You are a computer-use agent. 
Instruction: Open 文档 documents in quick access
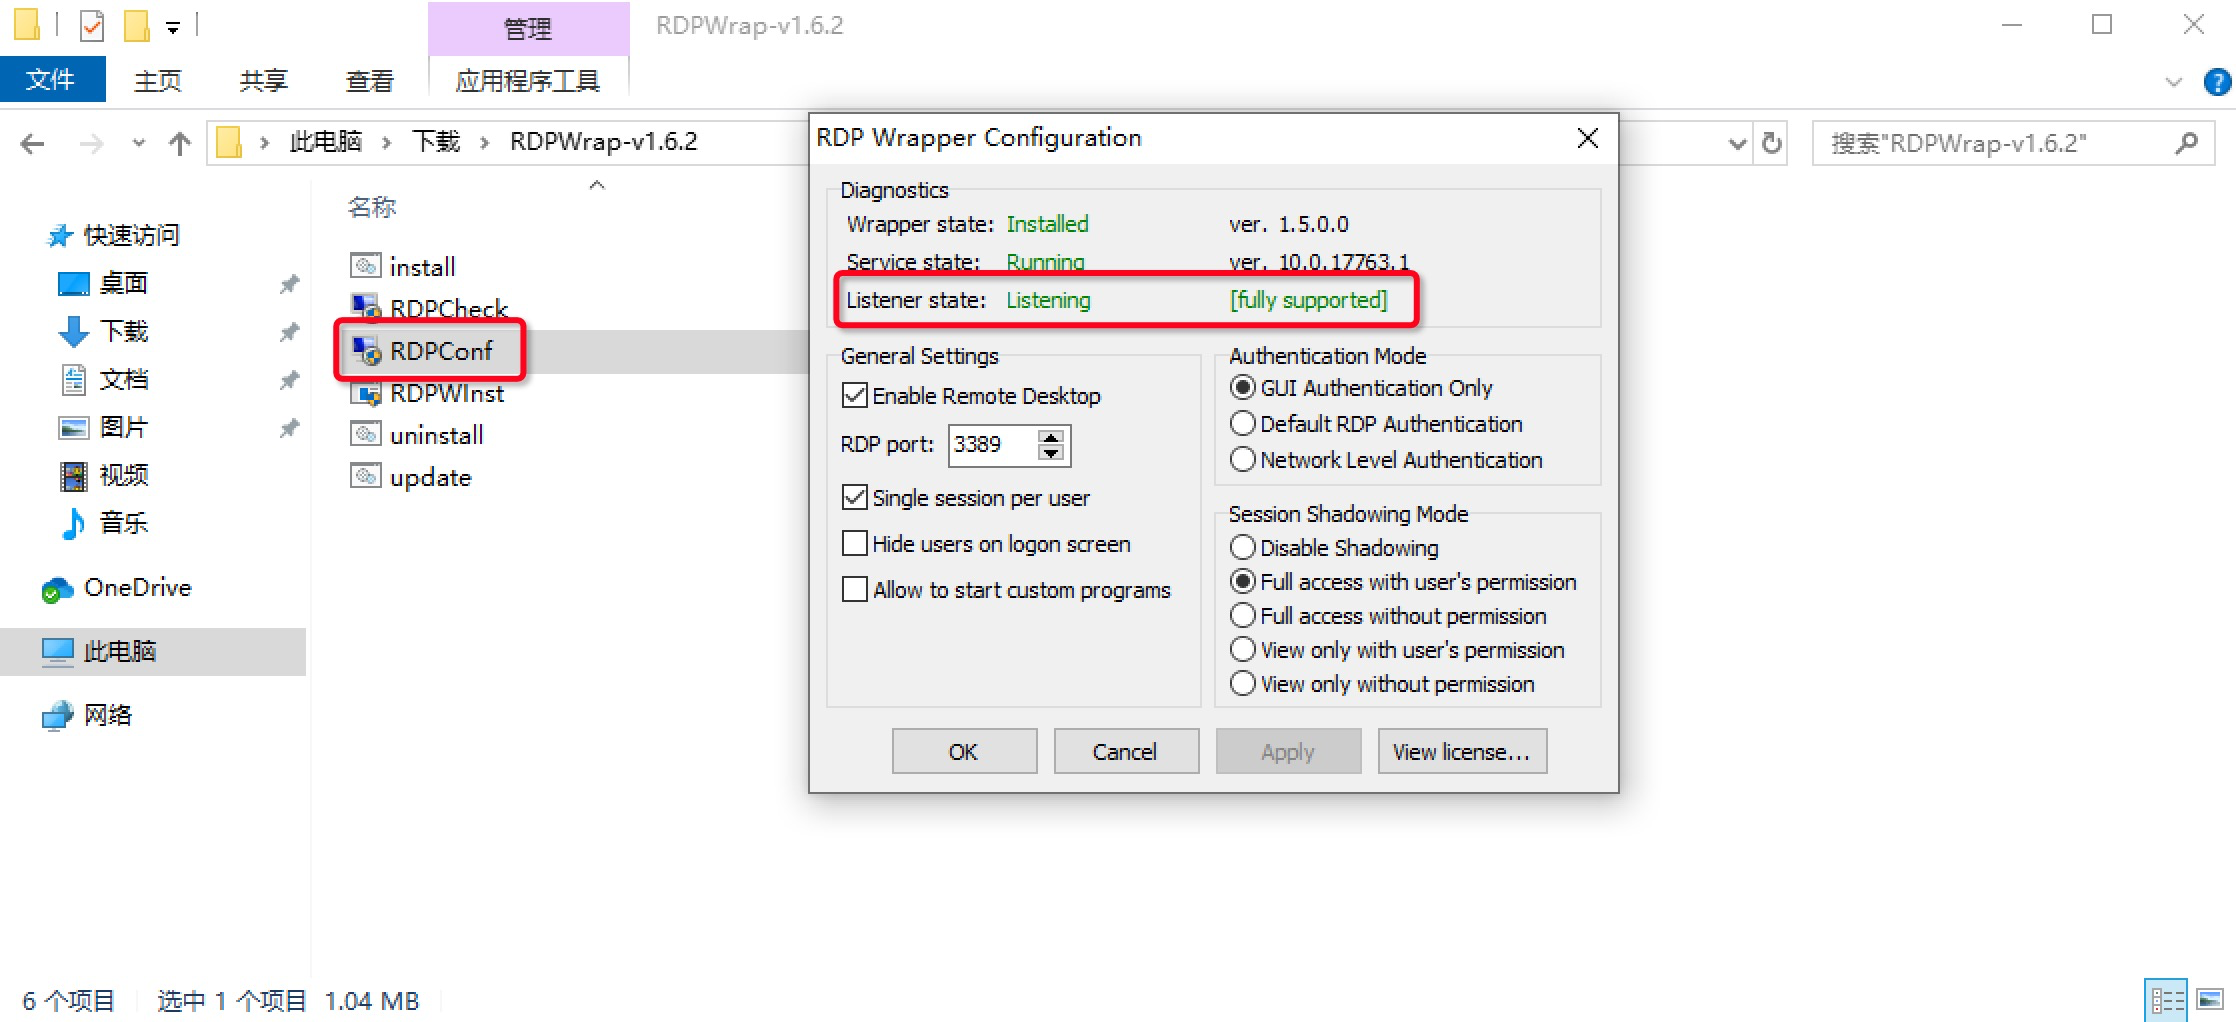coord(103,379)
